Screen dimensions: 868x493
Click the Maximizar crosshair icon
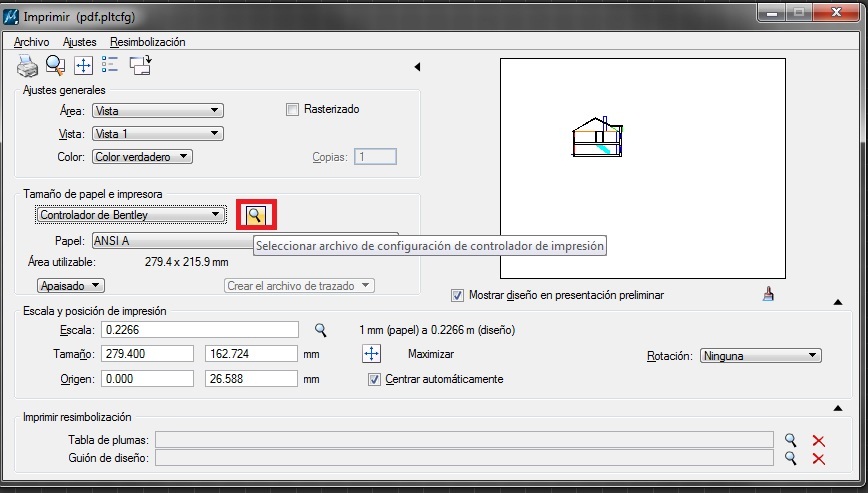tap(371, 354)
